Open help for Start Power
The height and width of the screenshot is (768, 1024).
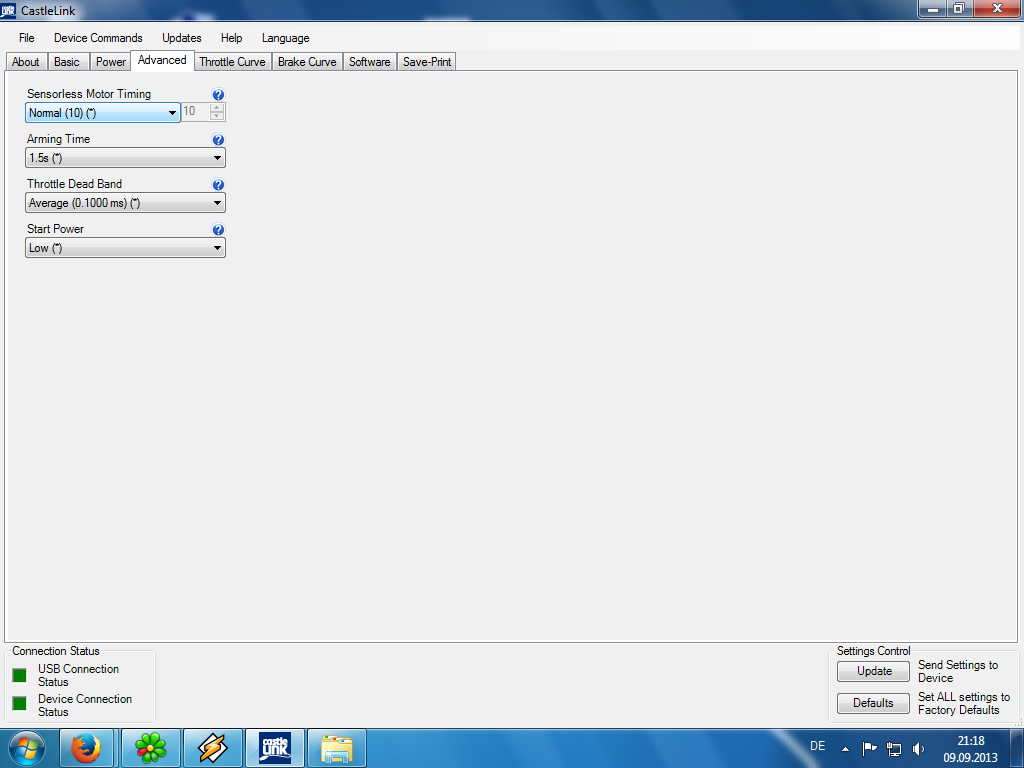(x=218, y=230)
